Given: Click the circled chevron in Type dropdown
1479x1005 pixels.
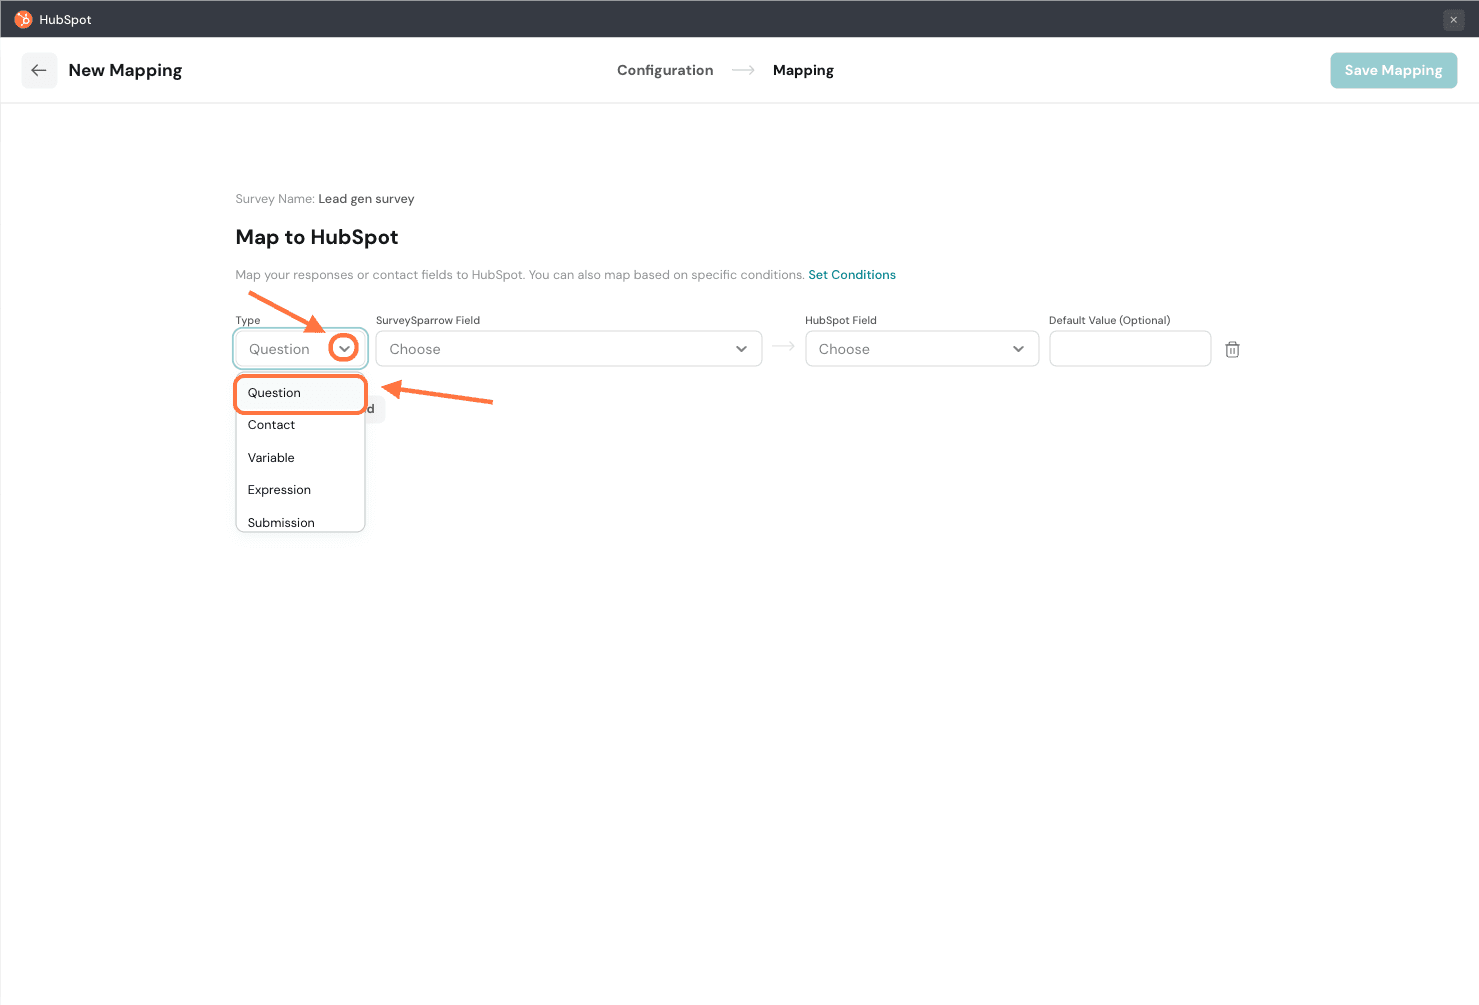Looking at the screenshot, I should coord(344,348).
